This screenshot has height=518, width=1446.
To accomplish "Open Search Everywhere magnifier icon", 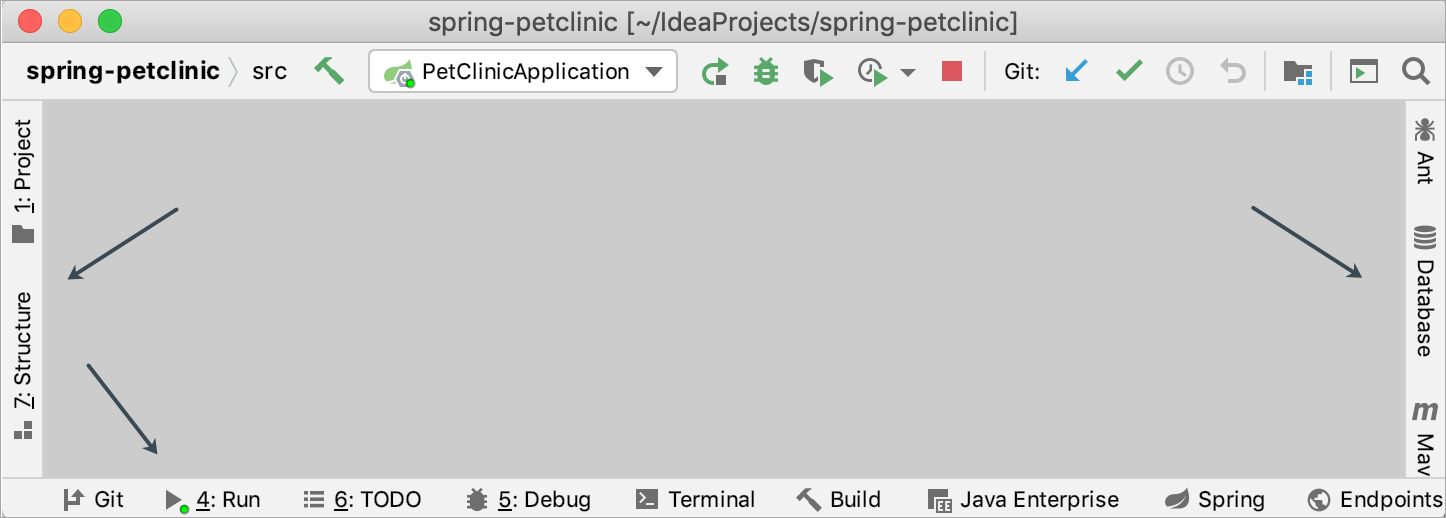I will click(1415, 71).
